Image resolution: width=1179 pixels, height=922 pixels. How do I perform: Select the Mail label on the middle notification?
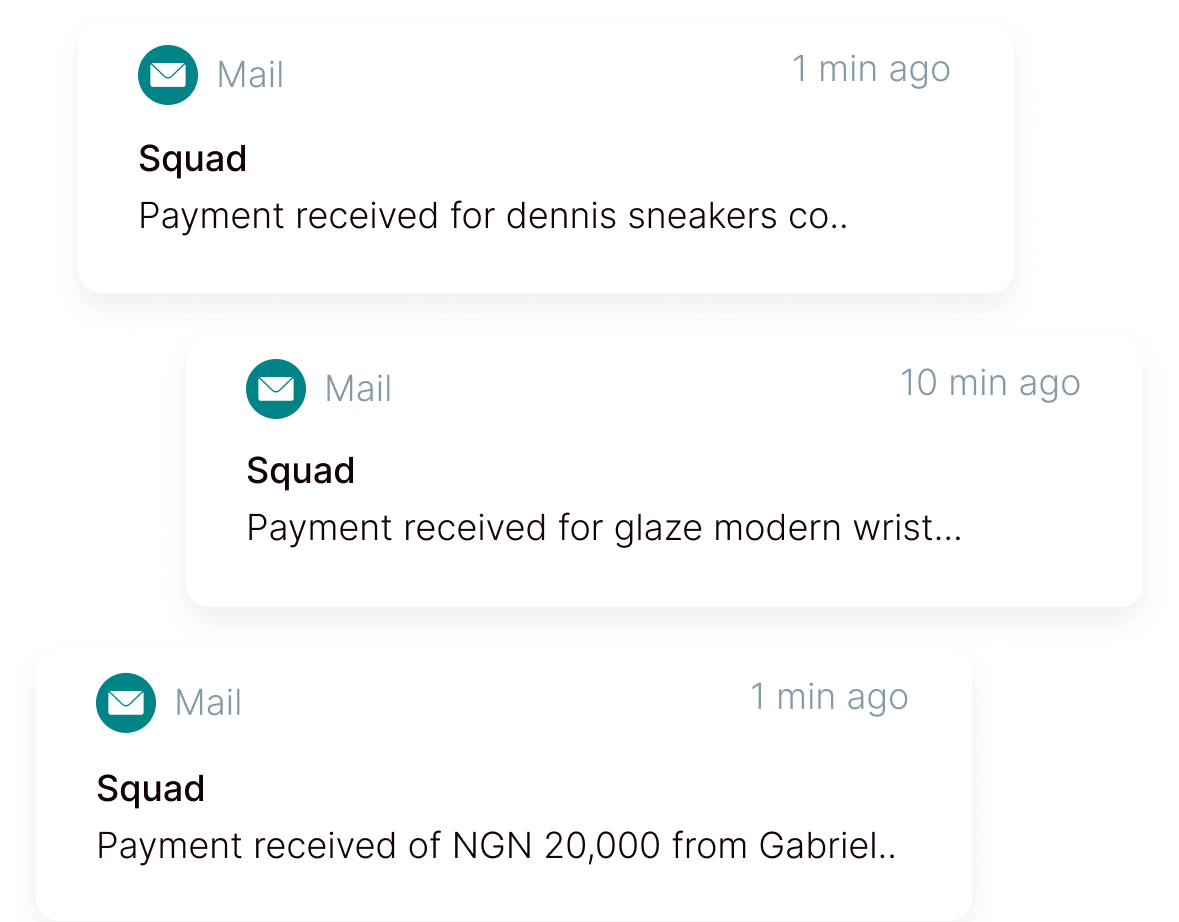tap(356, 389)
